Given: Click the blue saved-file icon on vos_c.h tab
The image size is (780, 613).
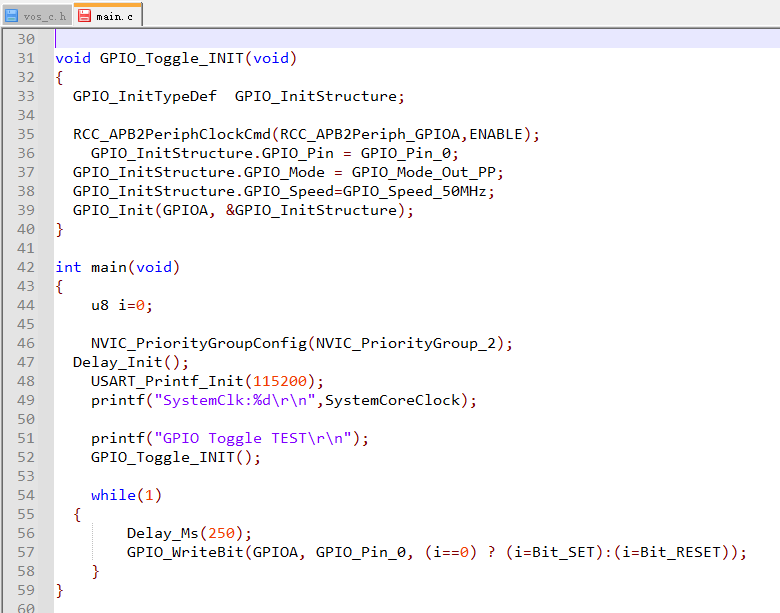Looking at the screenshot, I should (12, 16).
